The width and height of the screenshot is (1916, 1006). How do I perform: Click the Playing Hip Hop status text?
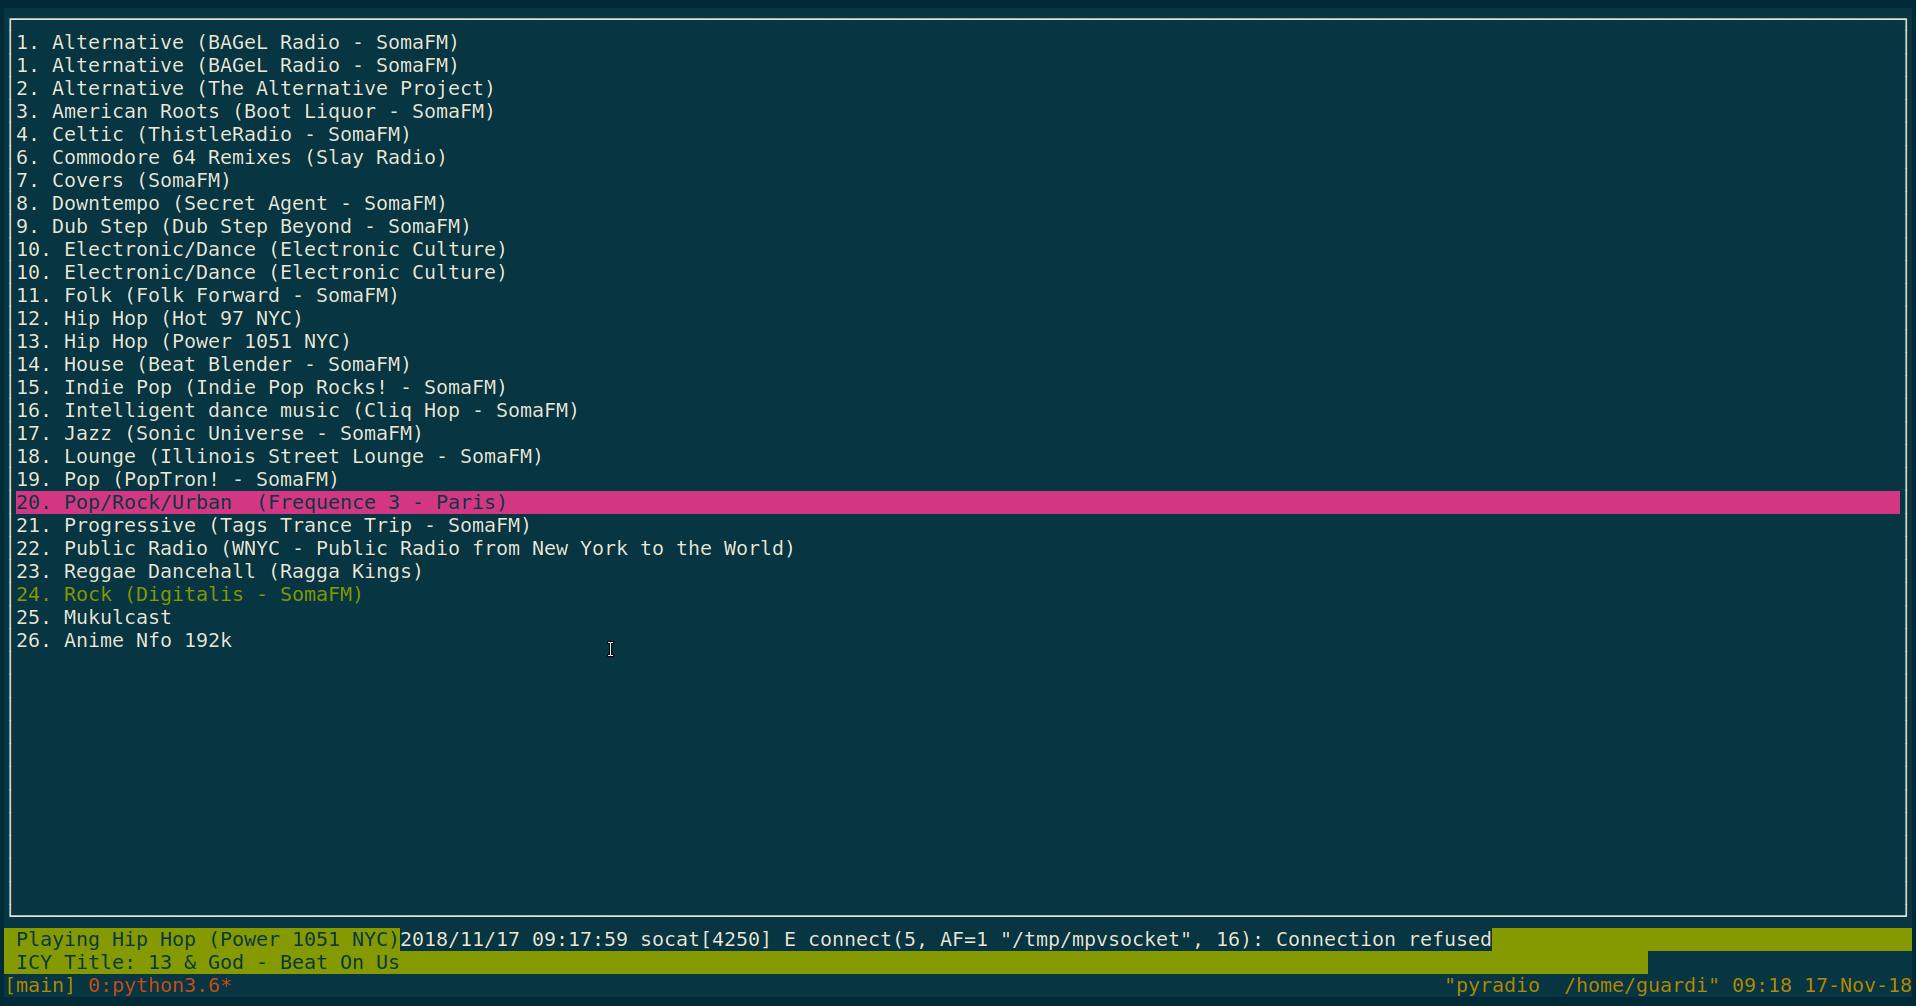click(x=207, y=939)
